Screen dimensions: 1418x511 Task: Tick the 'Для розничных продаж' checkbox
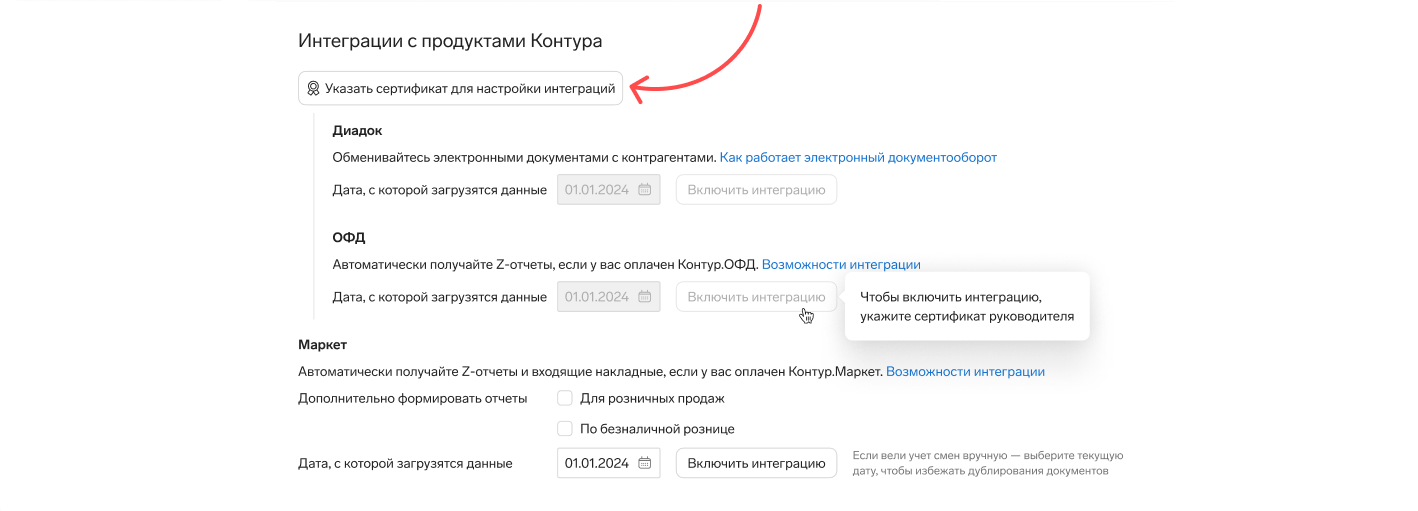tap(565, 398)
